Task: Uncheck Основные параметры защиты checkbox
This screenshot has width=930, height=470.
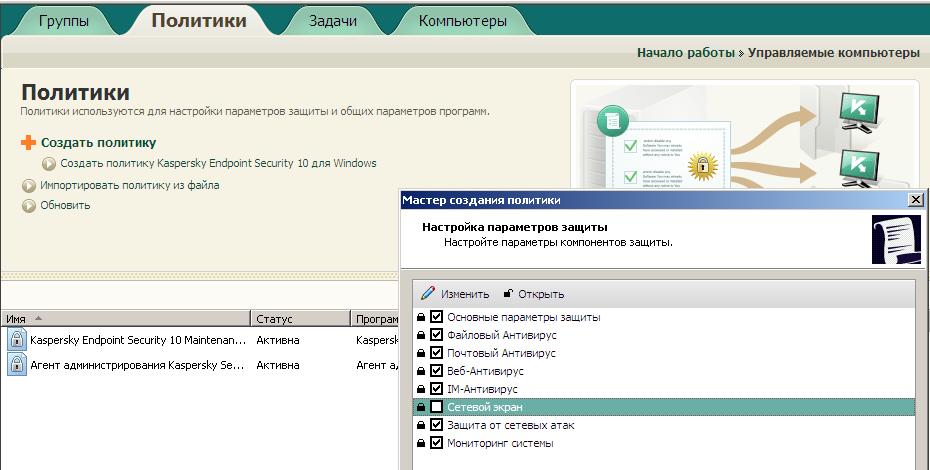Action: (437, 317)
